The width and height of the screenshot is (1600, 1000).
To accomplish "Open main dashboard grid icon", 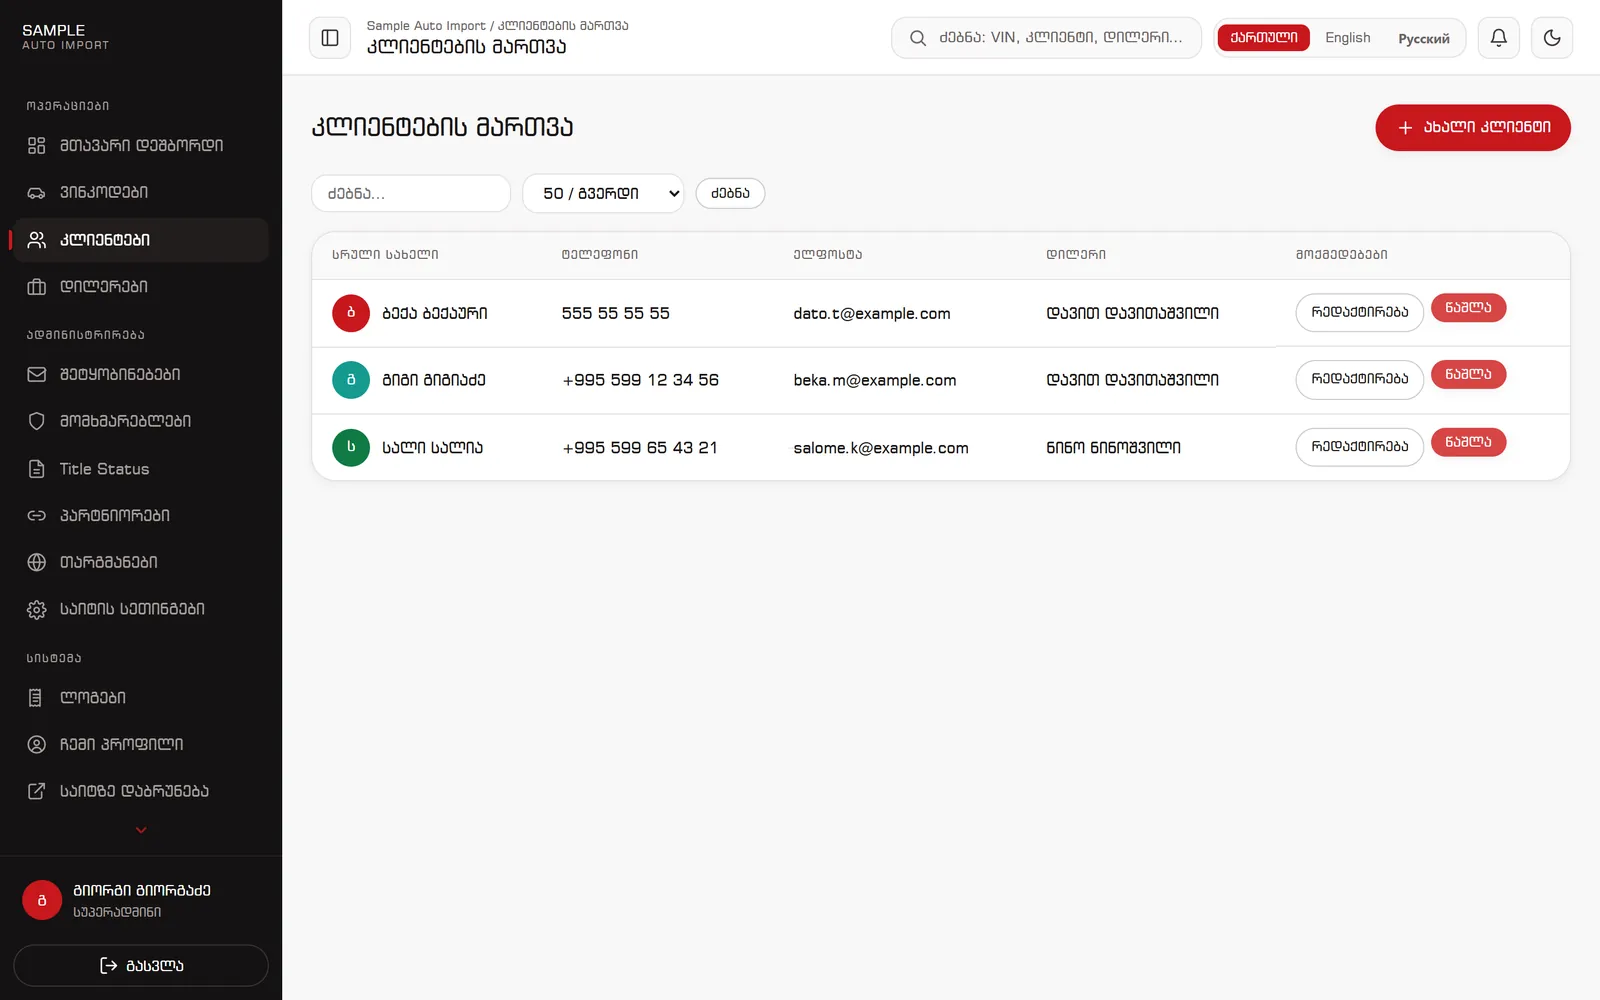I will (x=37, y=146).
